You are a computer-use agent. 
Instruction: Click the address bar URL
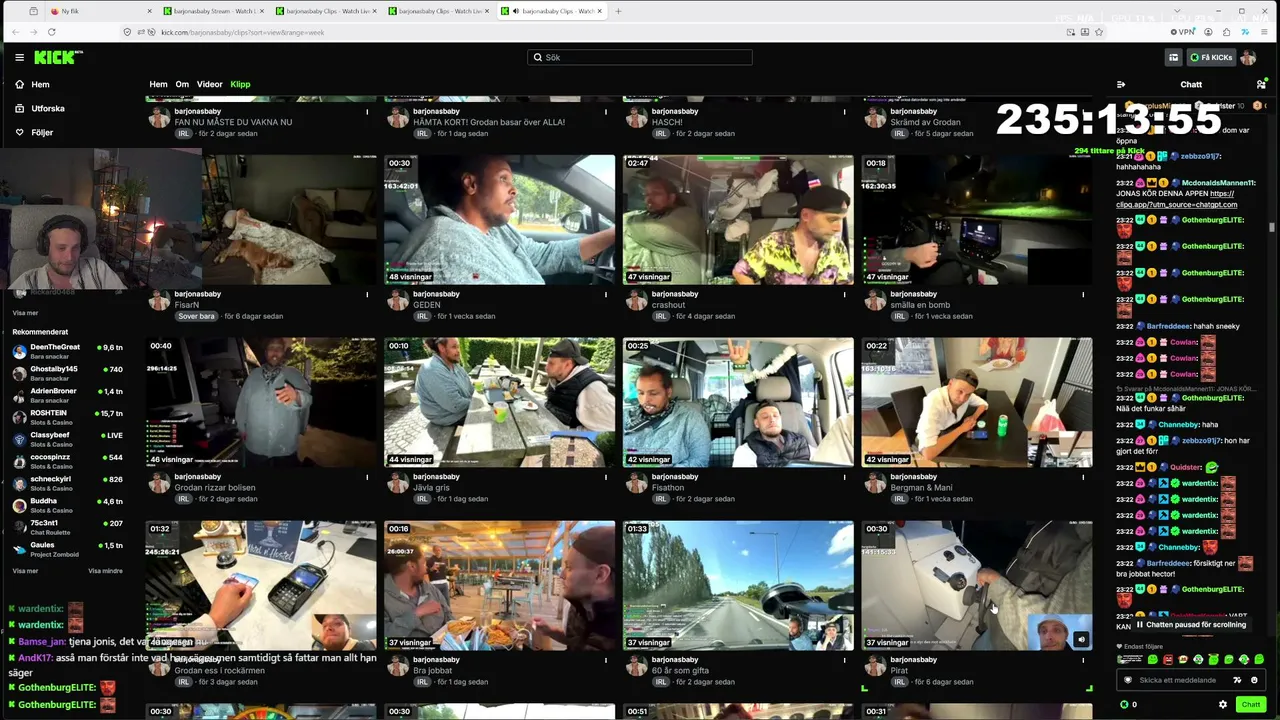click(243, 32)
